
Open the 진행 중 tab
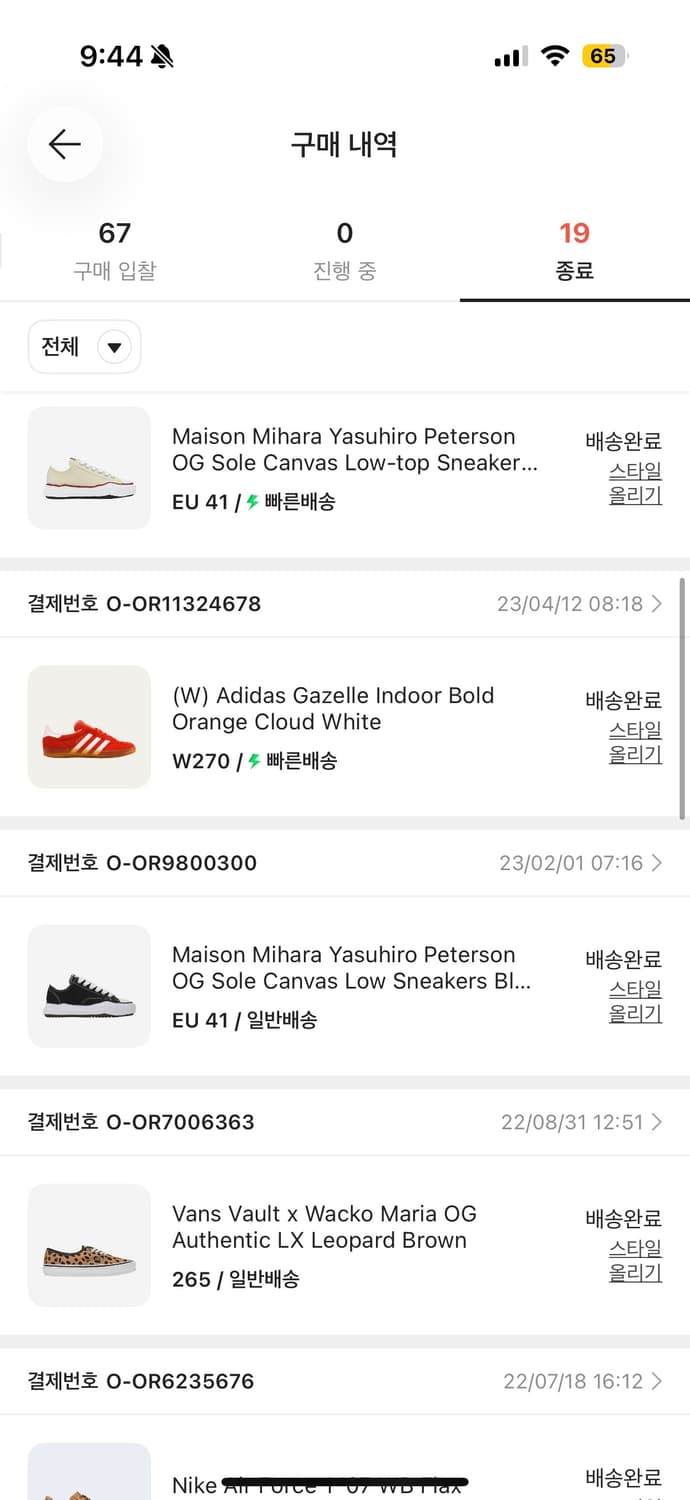coord(345,243)
